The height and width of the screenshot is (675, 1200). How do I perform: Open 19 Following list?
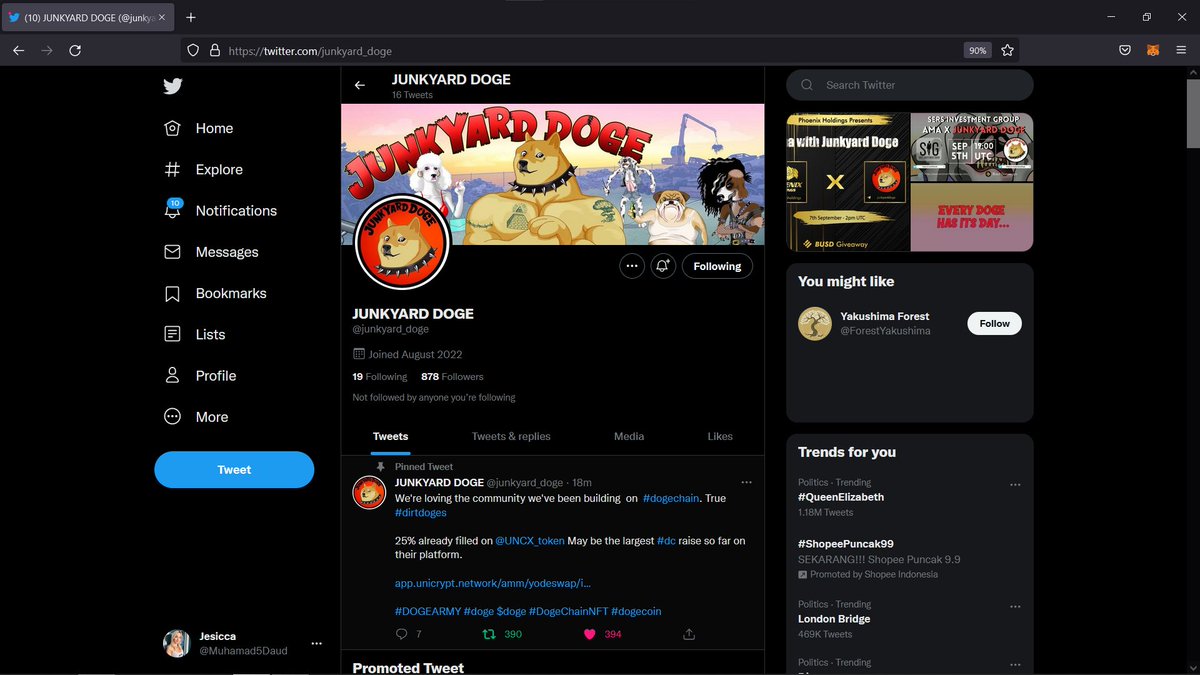[x=380, y=377]
